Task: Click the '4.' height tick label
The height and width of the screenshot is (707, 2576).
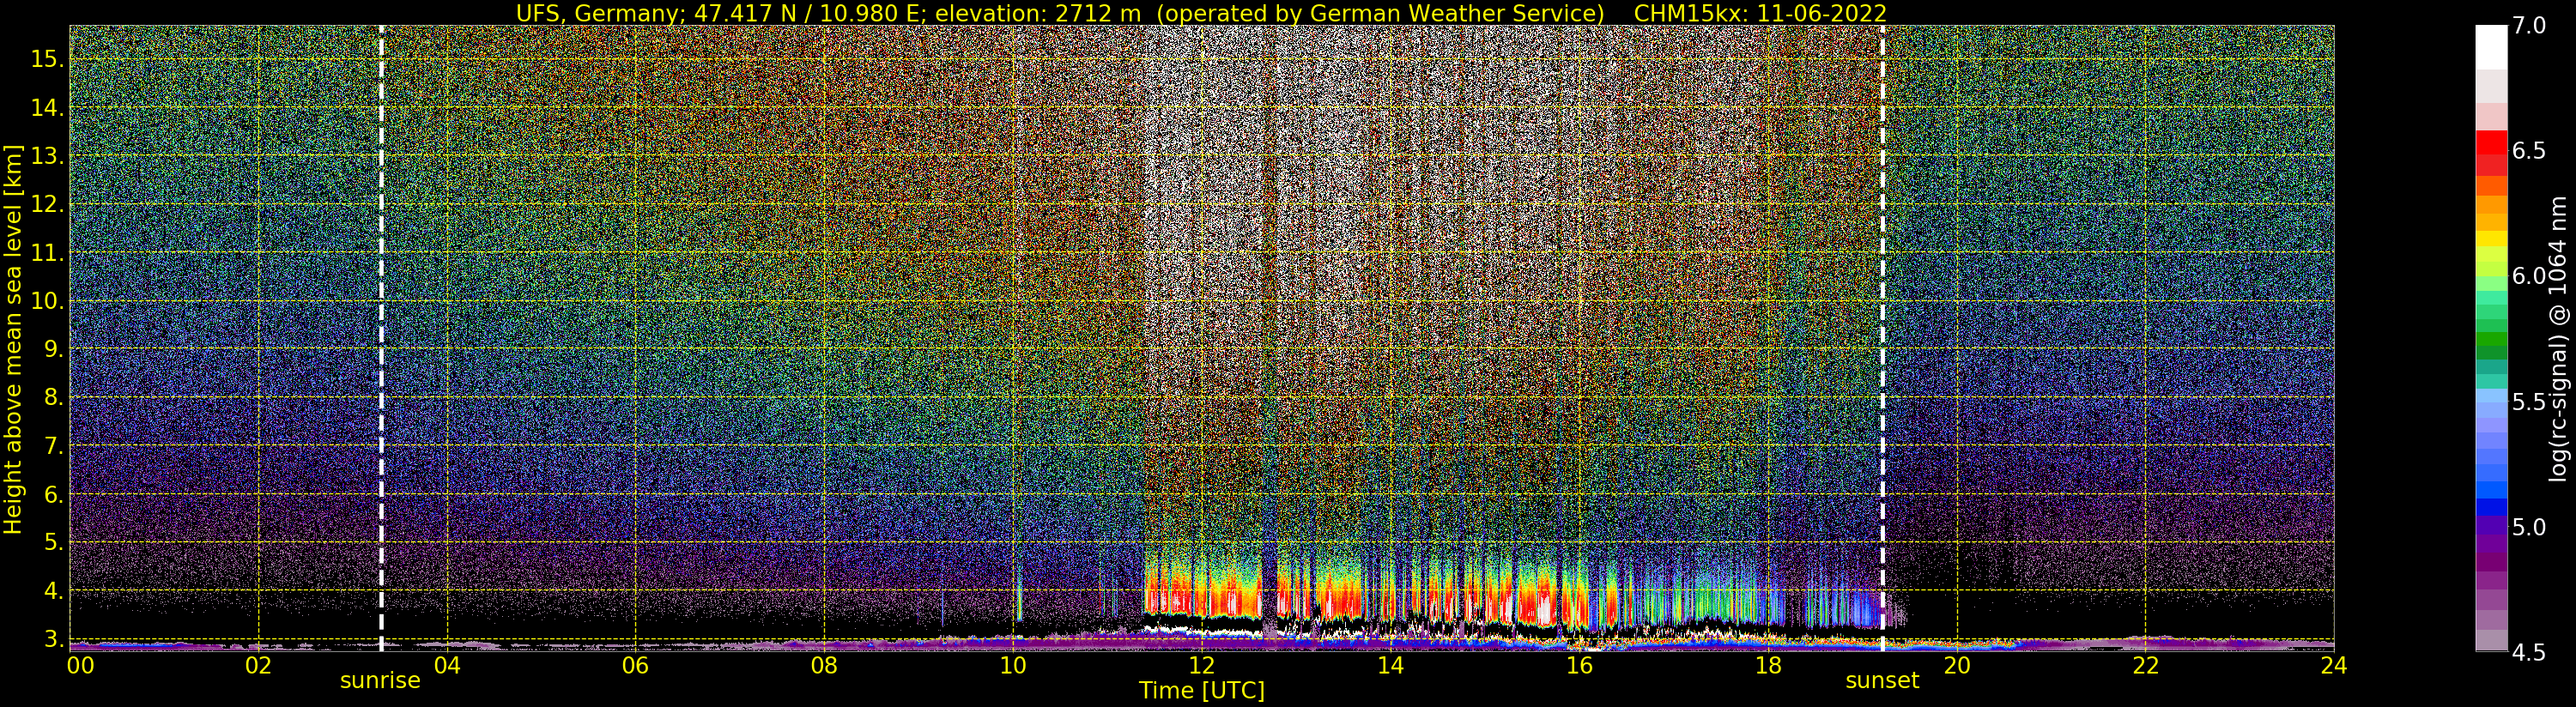Action: 53,591
